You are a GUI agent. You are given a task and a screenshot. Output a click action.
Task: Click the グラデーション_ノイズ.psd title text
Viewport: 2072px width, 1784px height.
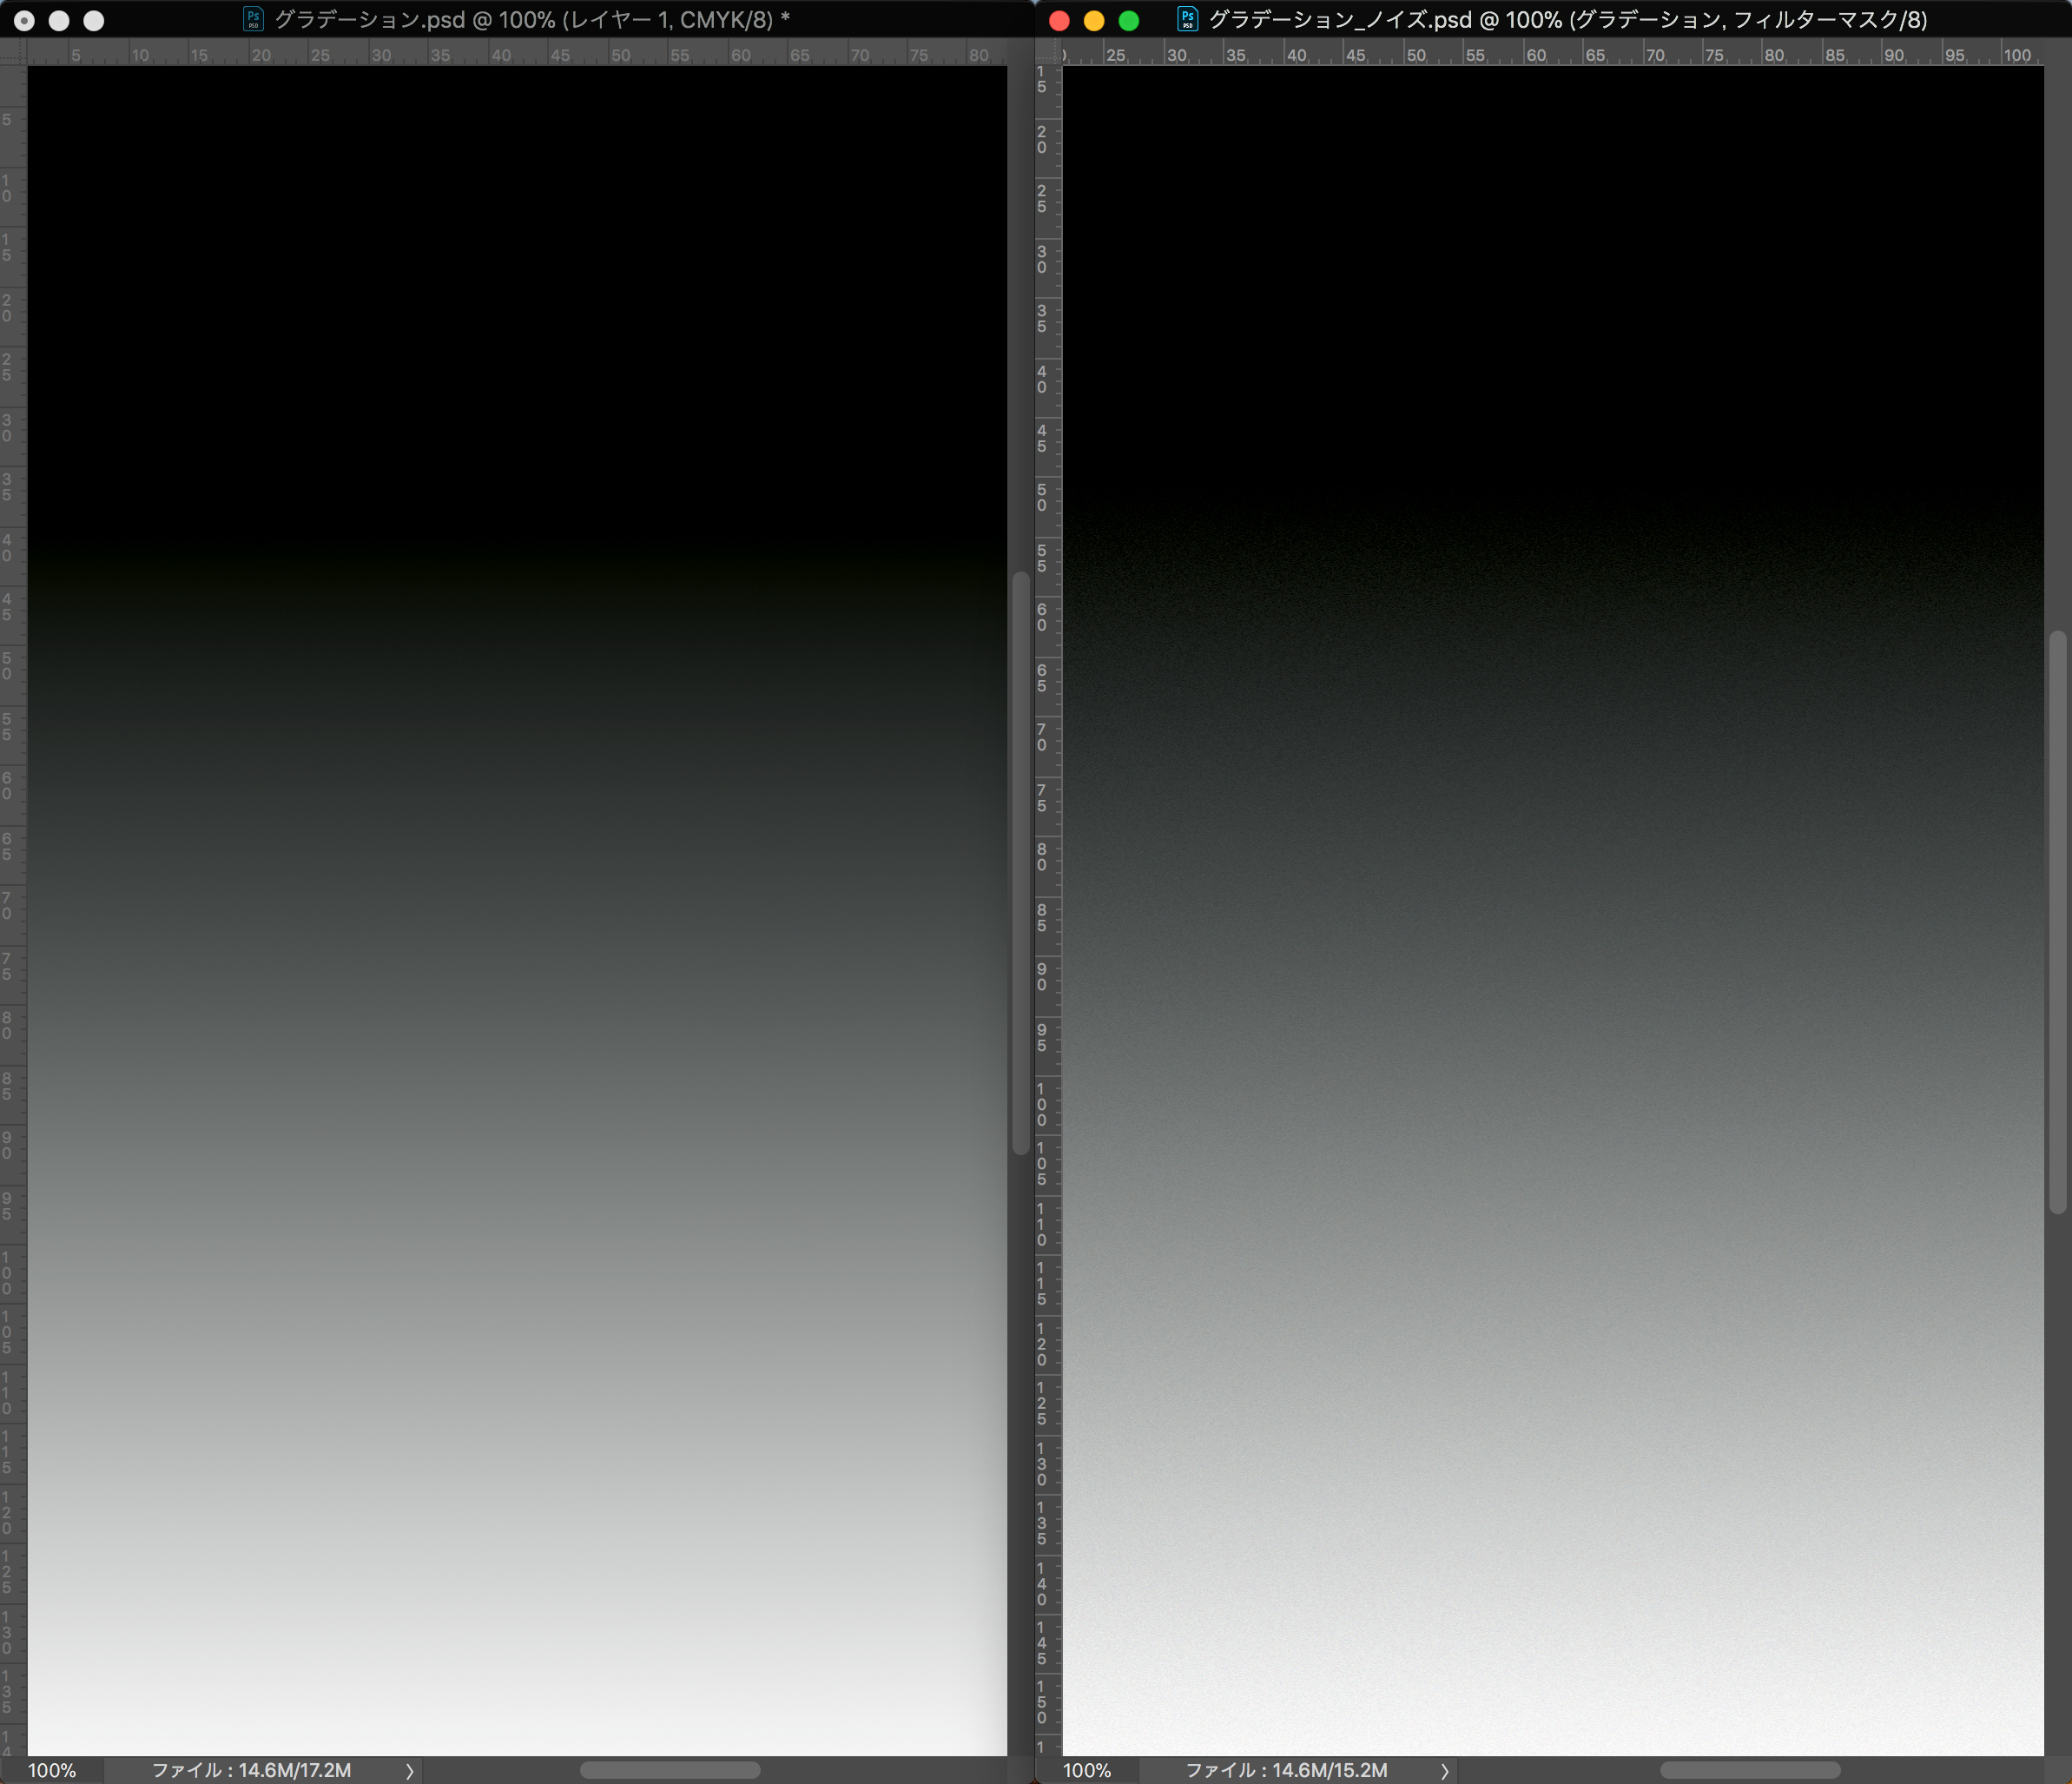pyautogui.click(x=1568, y=20)
